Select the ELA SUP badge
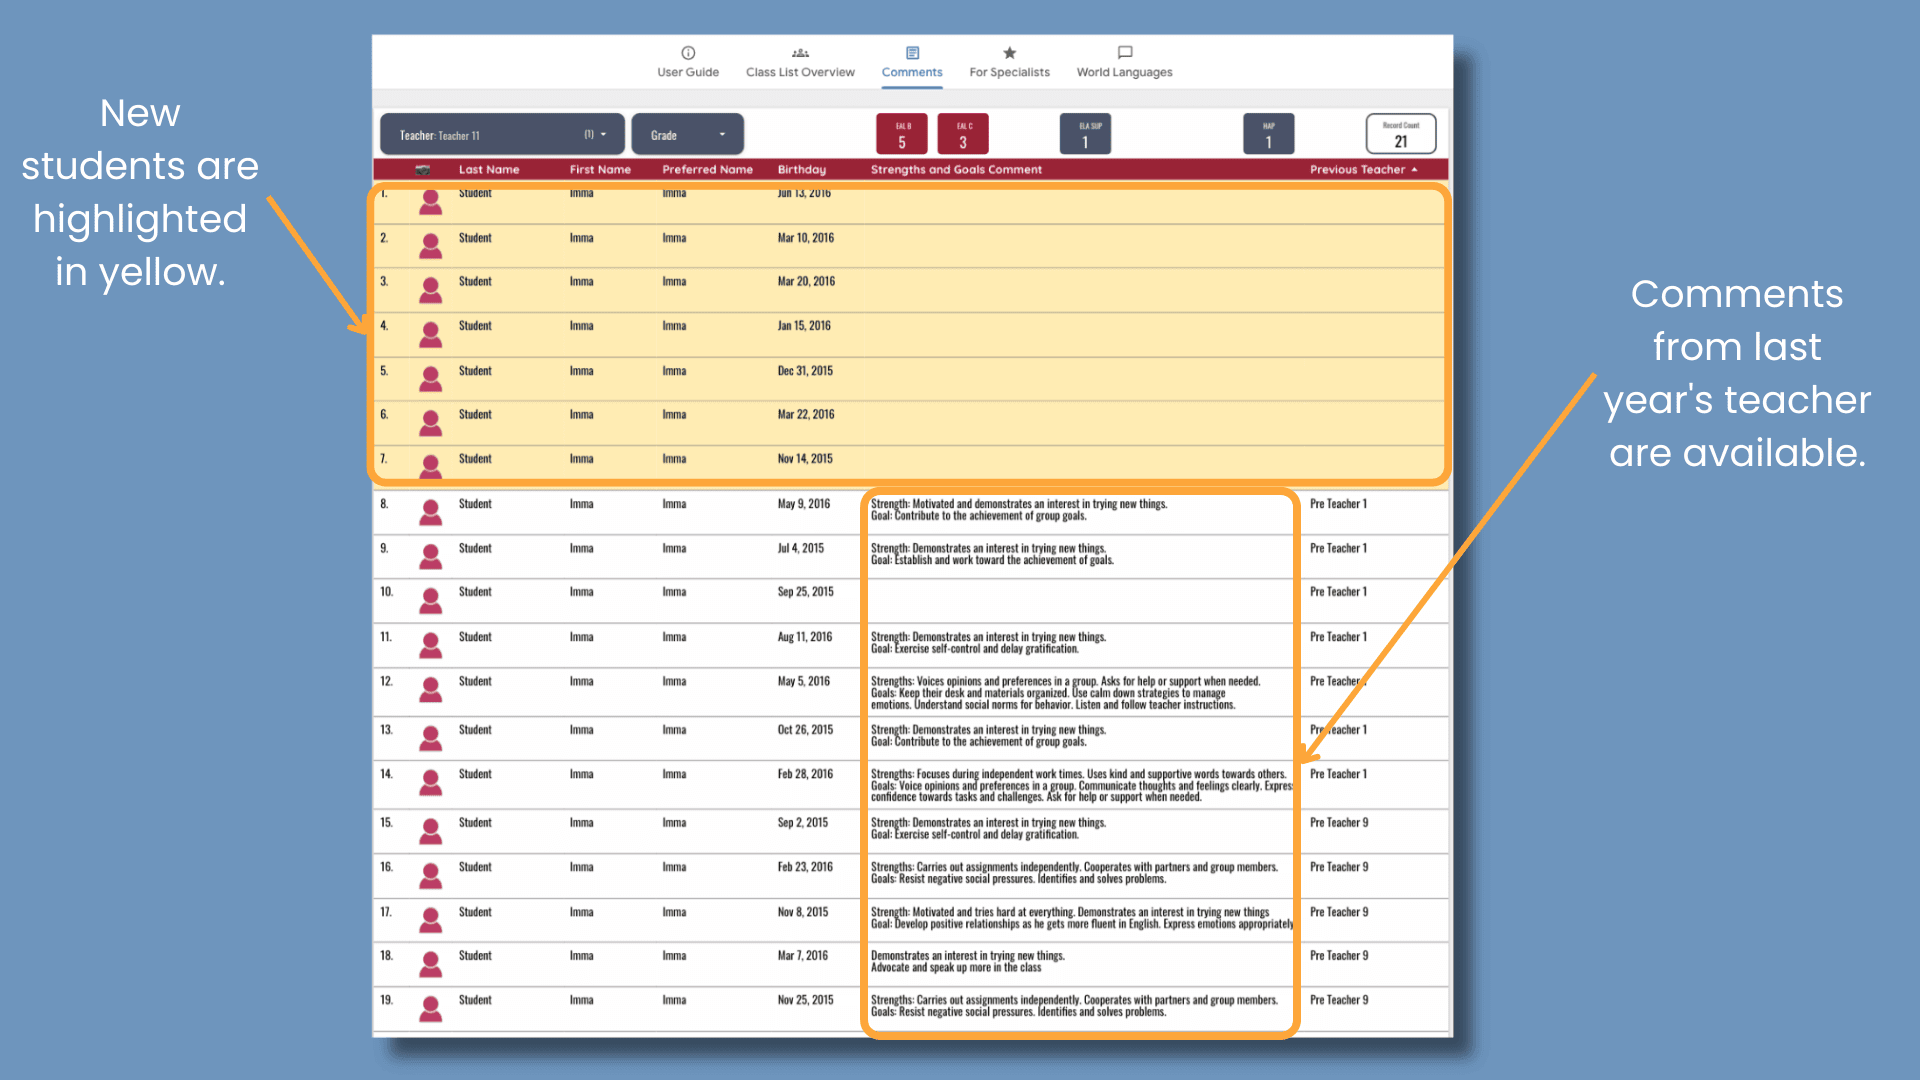Image resolution: width=1920 pixels, height=1080 pixels. [1084, 133]
